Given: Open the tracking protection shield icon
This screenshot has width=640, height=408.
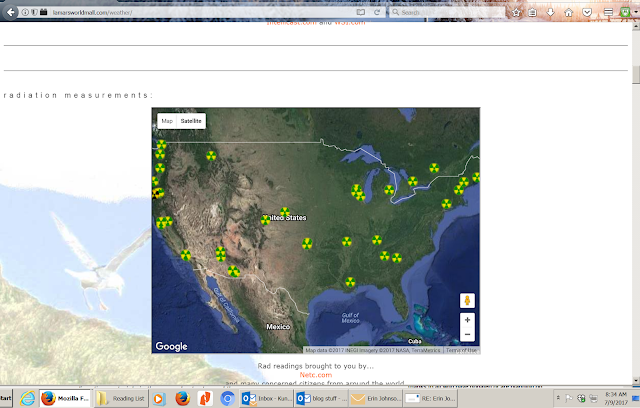Looking at the screenshot, I should (34, 12).
